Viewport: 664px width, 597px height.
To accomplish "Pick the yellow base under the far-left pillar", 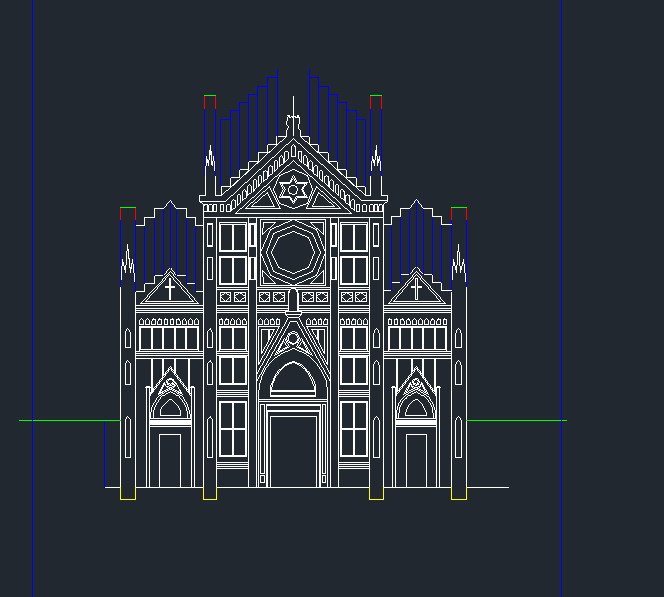I will [128, 494].
